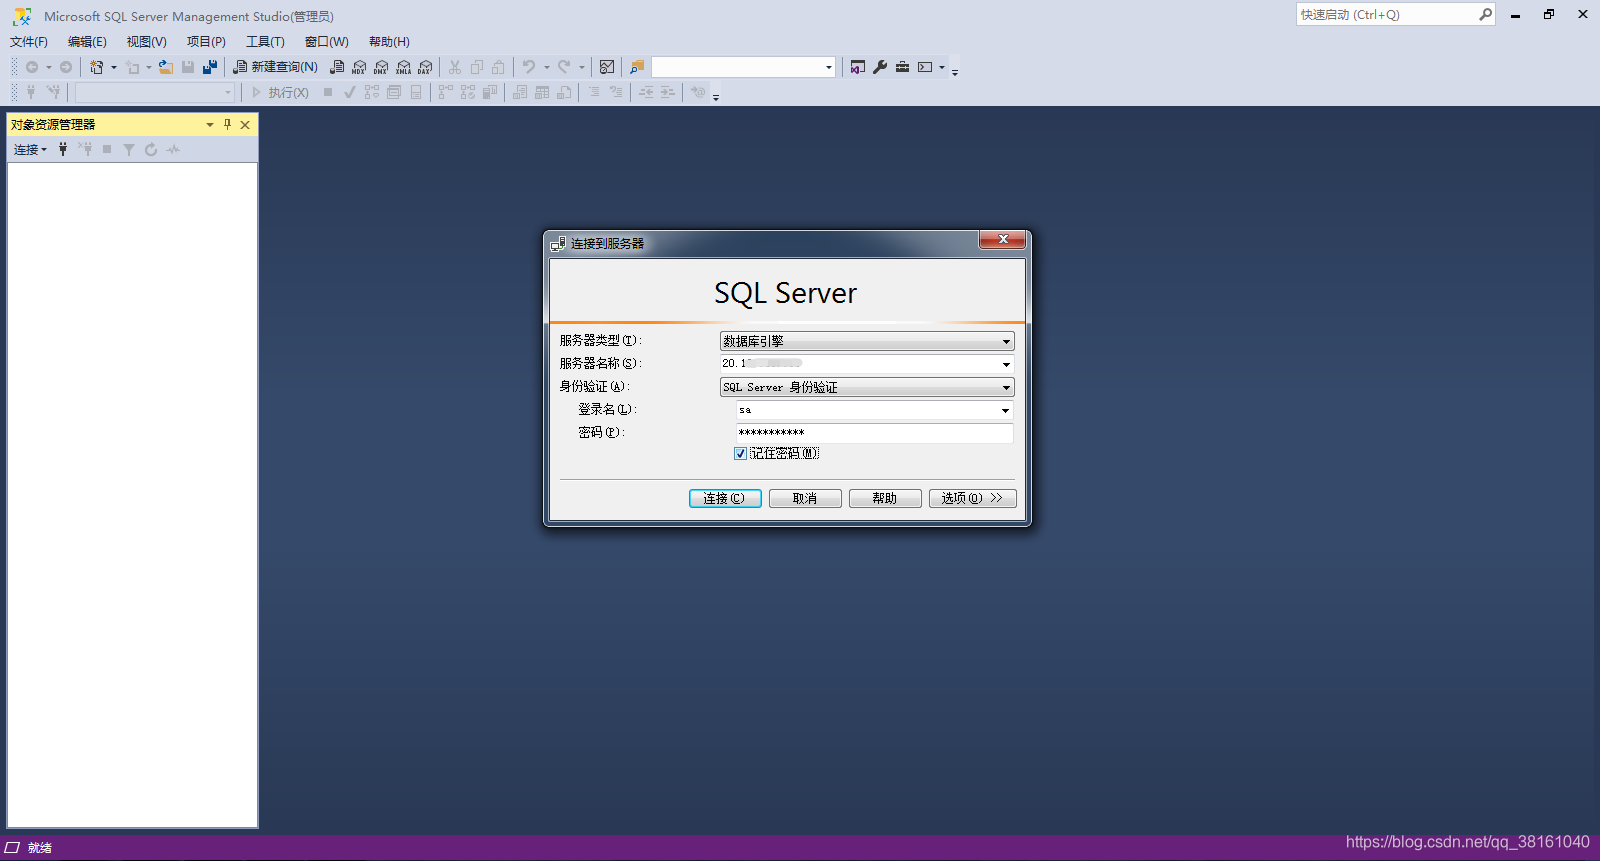
Task: Expand the command window icon dropdown arrow
Action: (942, 67)
